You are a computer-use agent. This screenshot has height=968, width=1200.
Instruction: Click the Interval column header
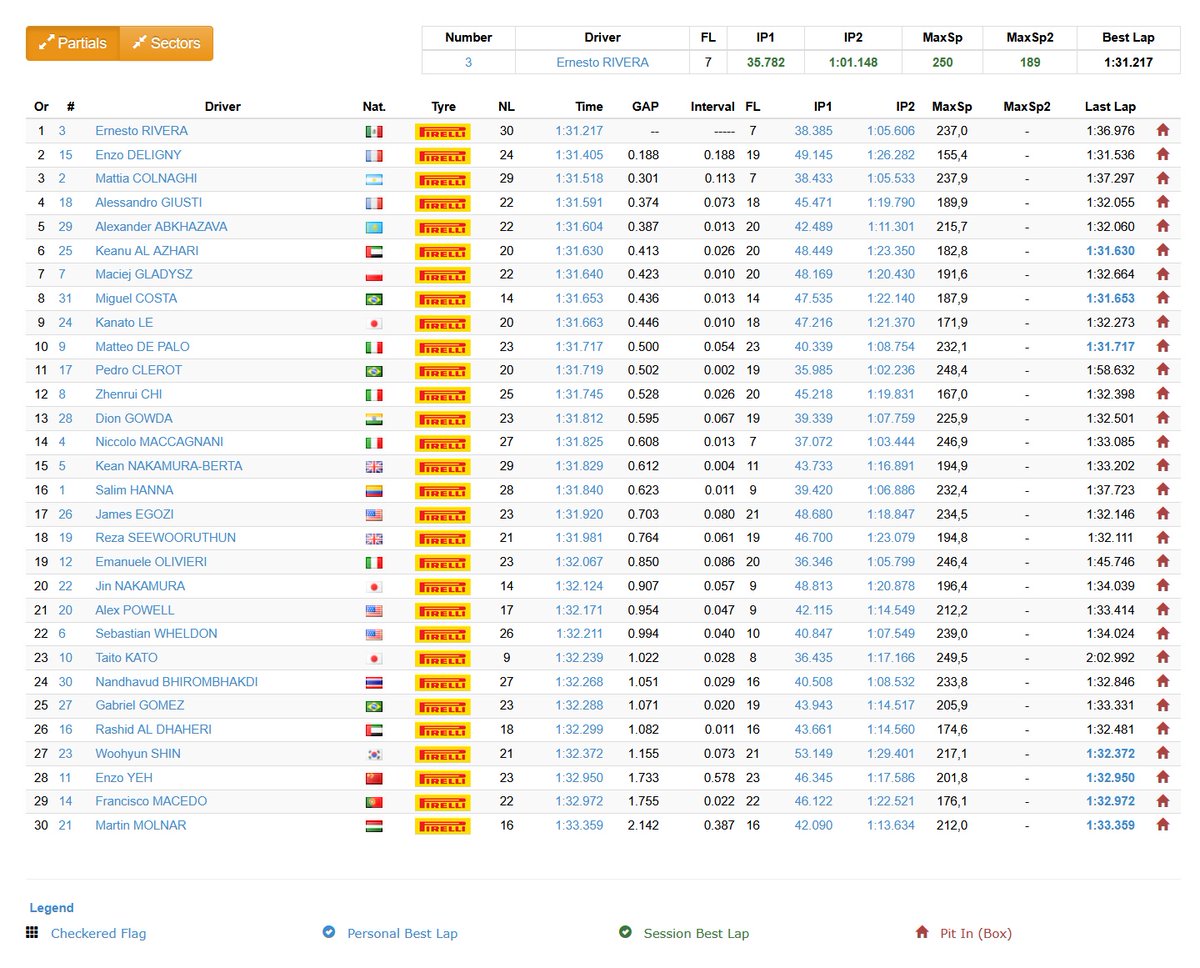coord(713,107)
